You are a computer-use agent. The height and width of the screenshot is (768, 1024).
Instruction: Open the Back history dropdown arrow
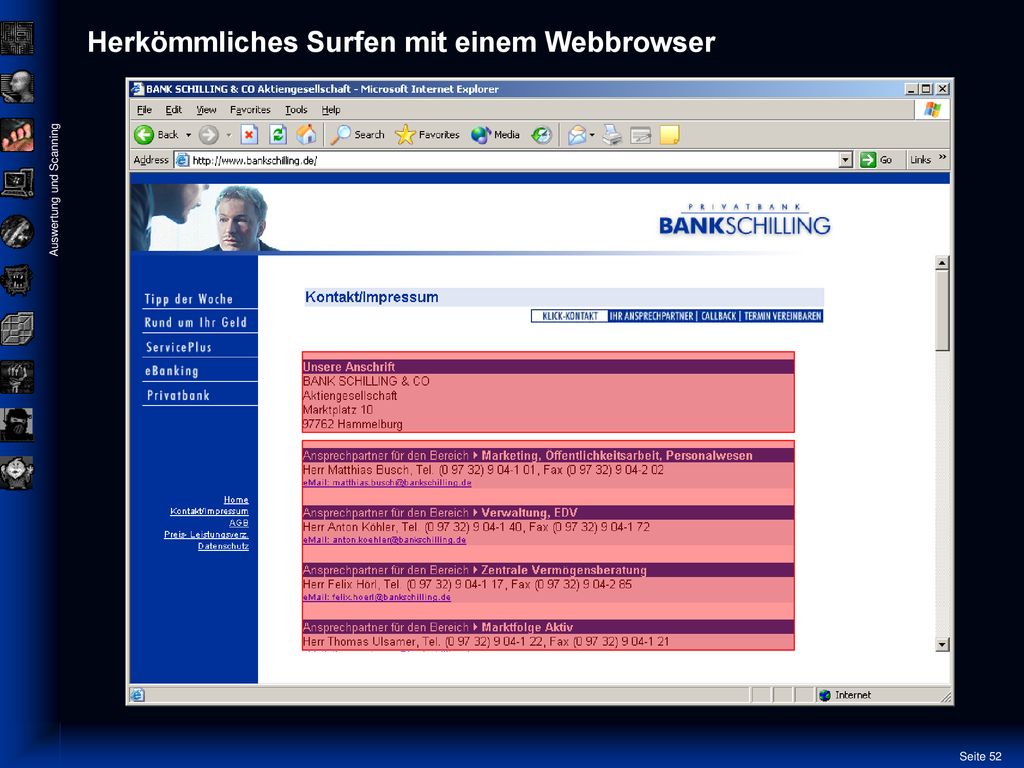tap(188, 135)
